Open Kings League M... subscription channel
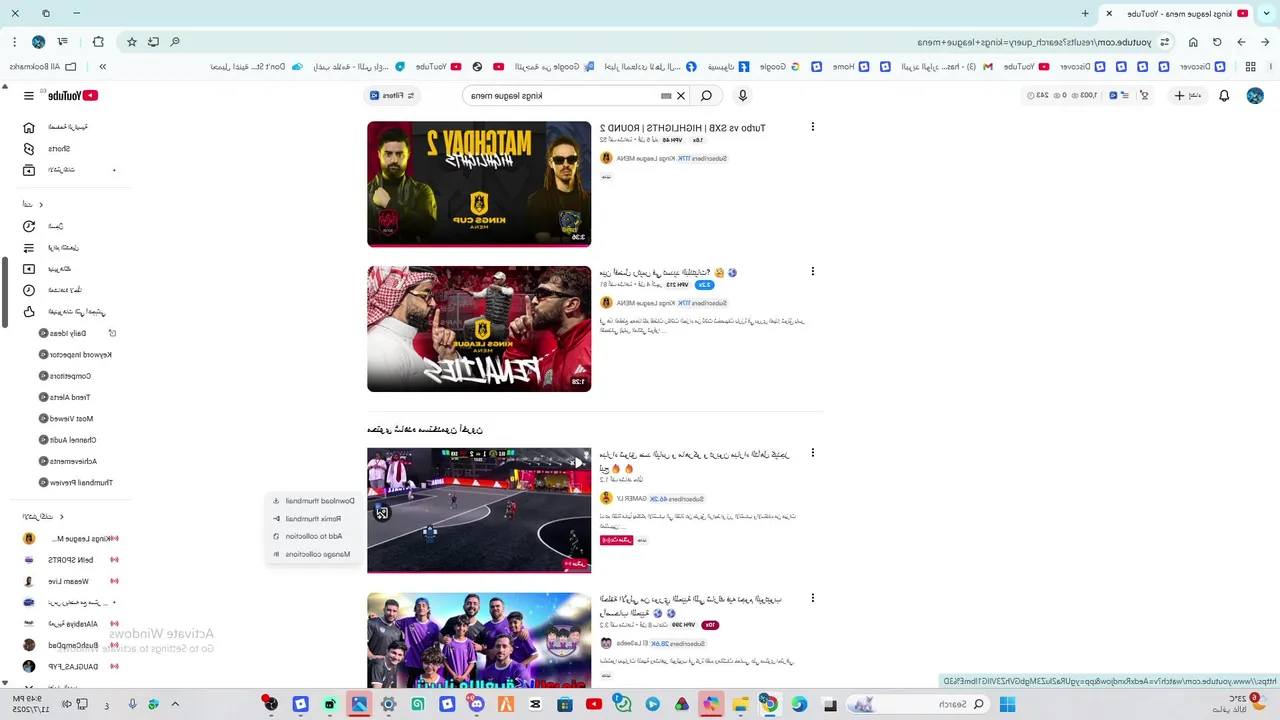1280x720 pixels. coord(70,539)
